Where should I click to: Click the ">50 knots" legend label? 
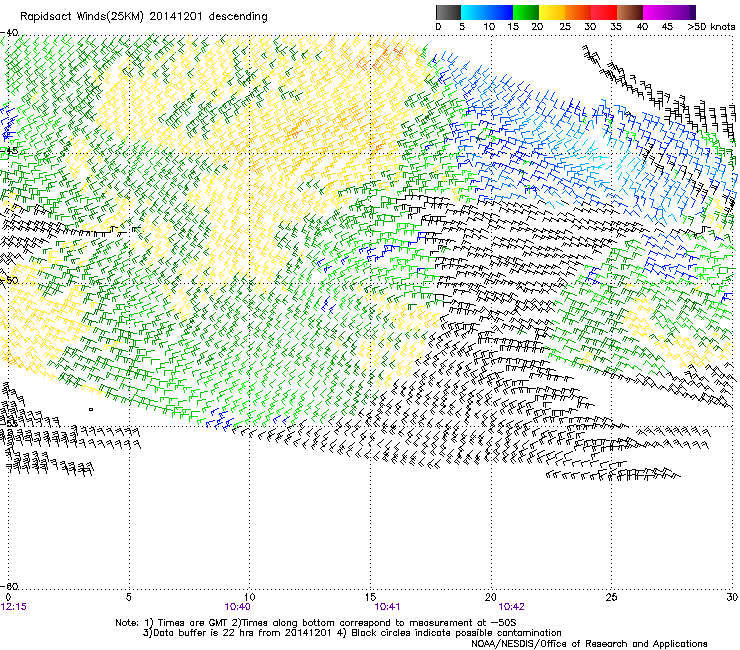click(711, 27)
